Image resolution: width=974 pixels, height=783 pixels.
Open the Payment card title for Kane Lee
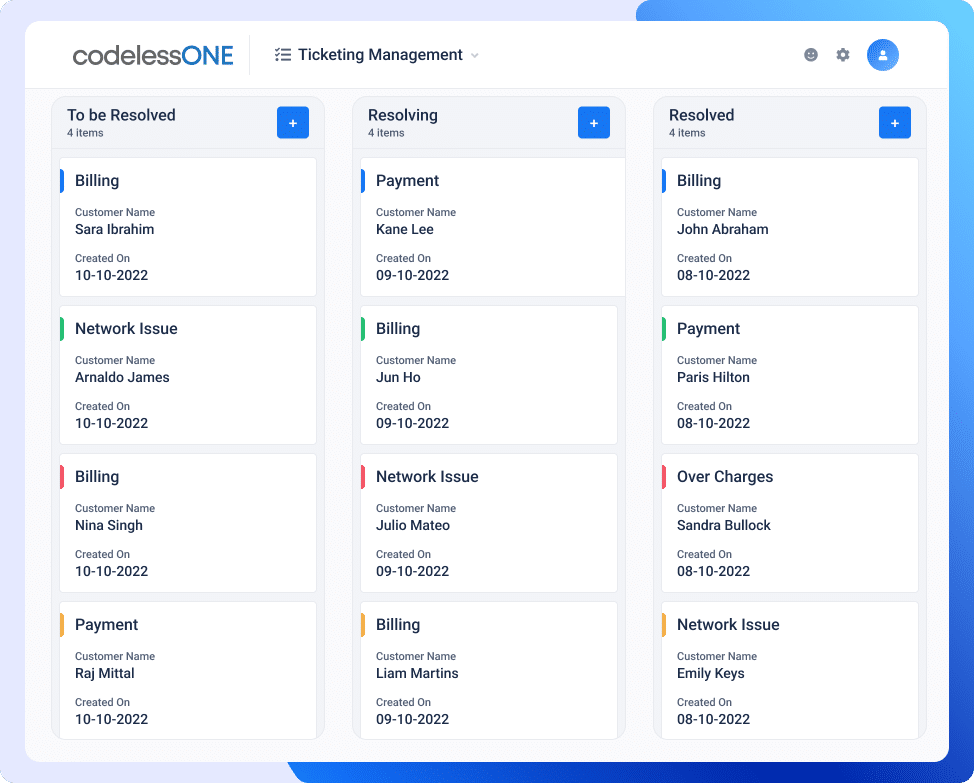[x=407, y=181]
